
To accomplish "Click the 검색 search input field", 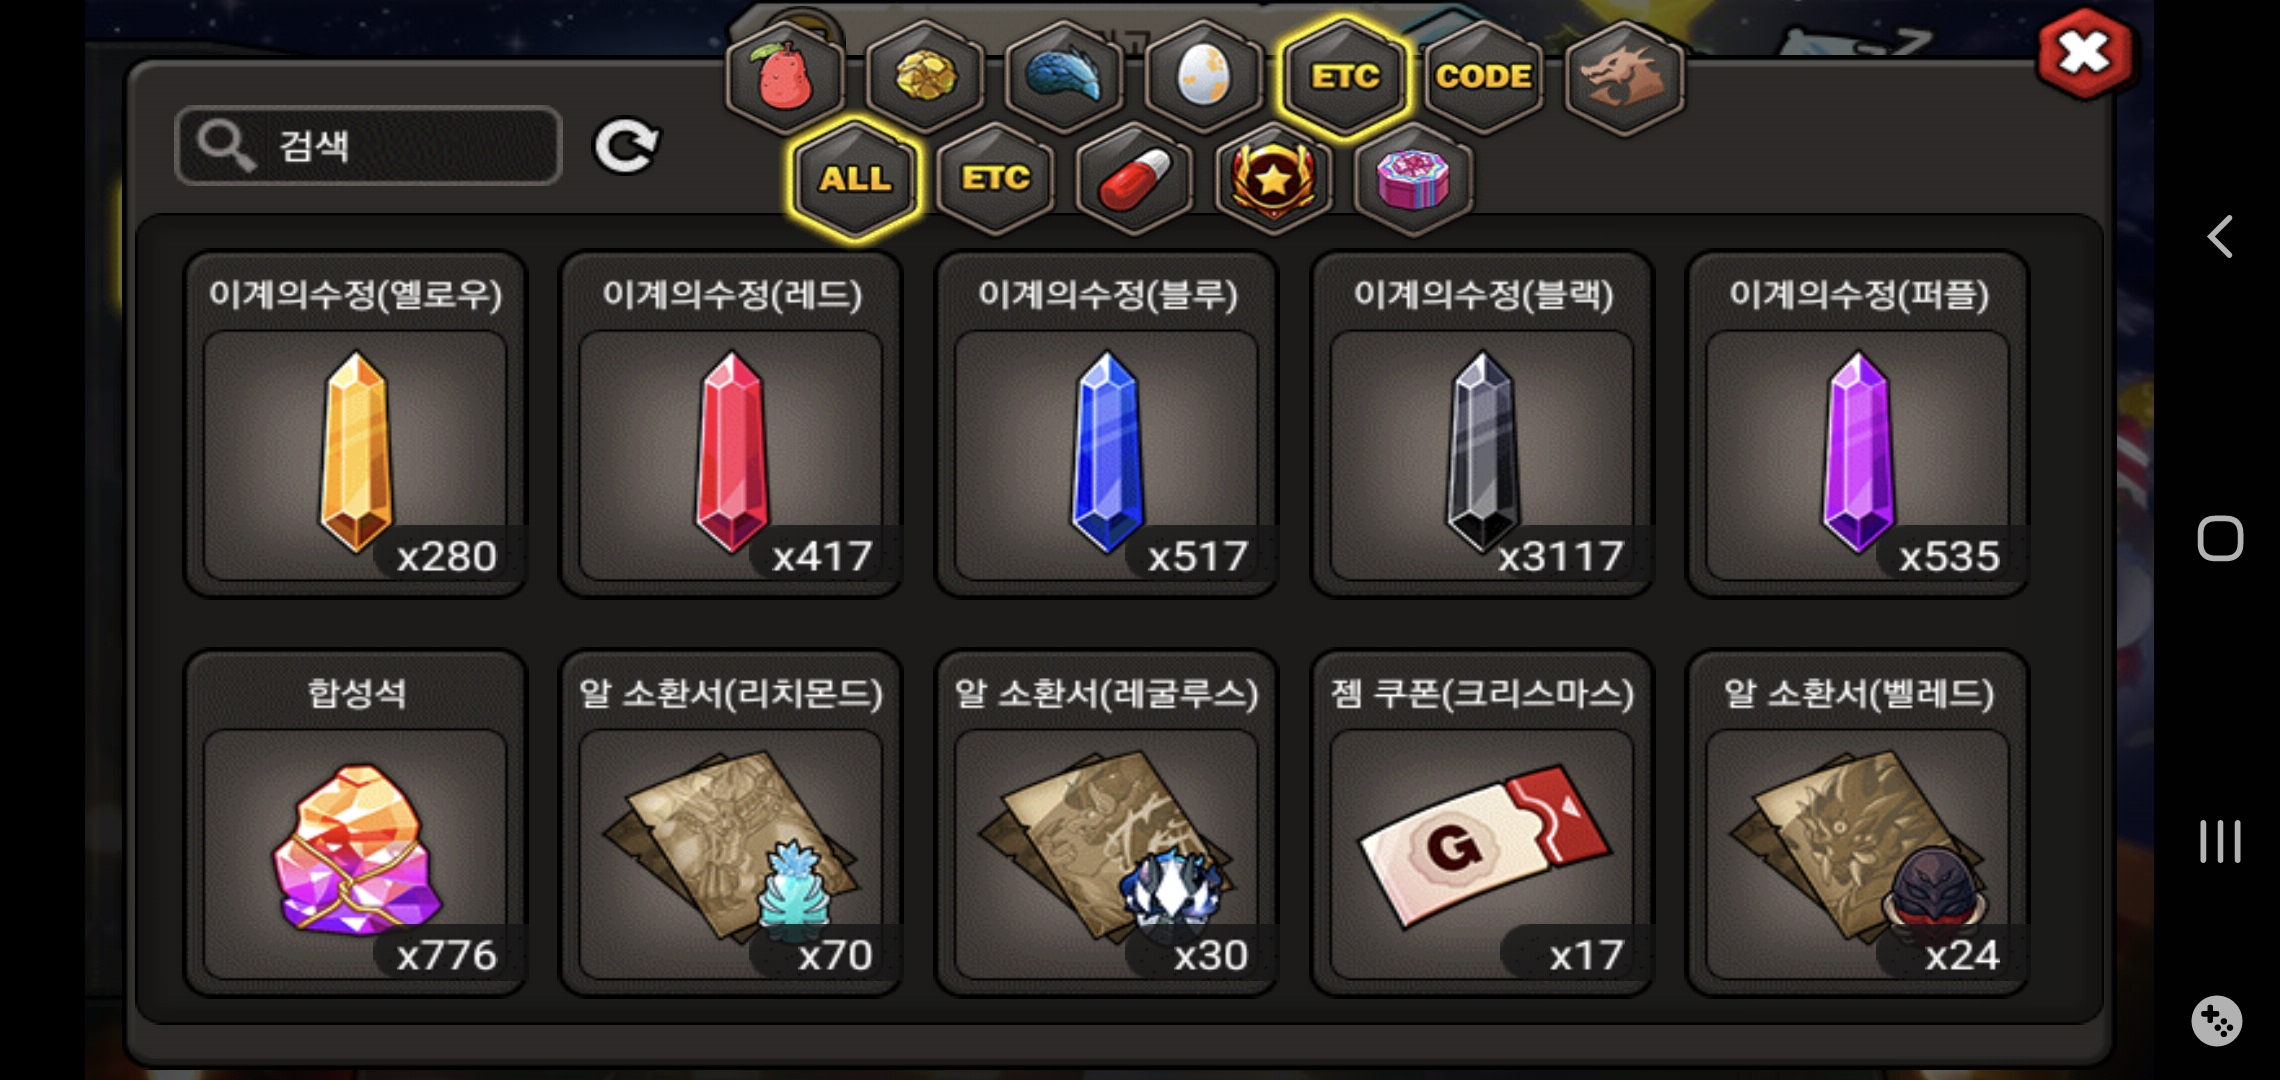I will pyautogui.click(x=368, y=146).
